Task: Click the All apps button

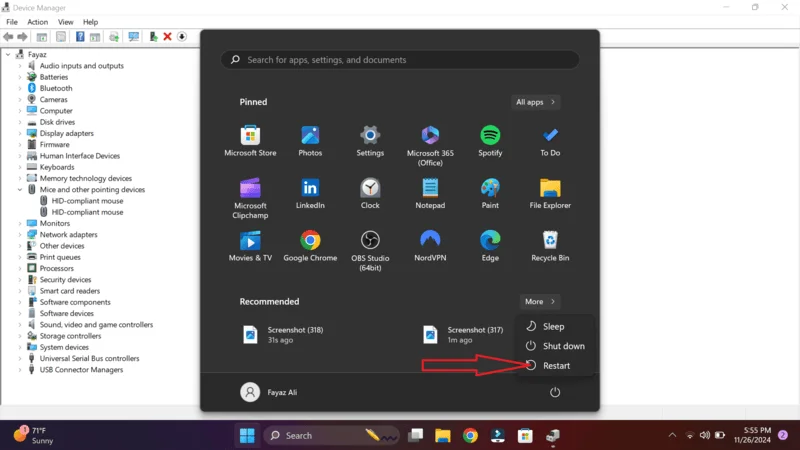Action: click(535, 102)
